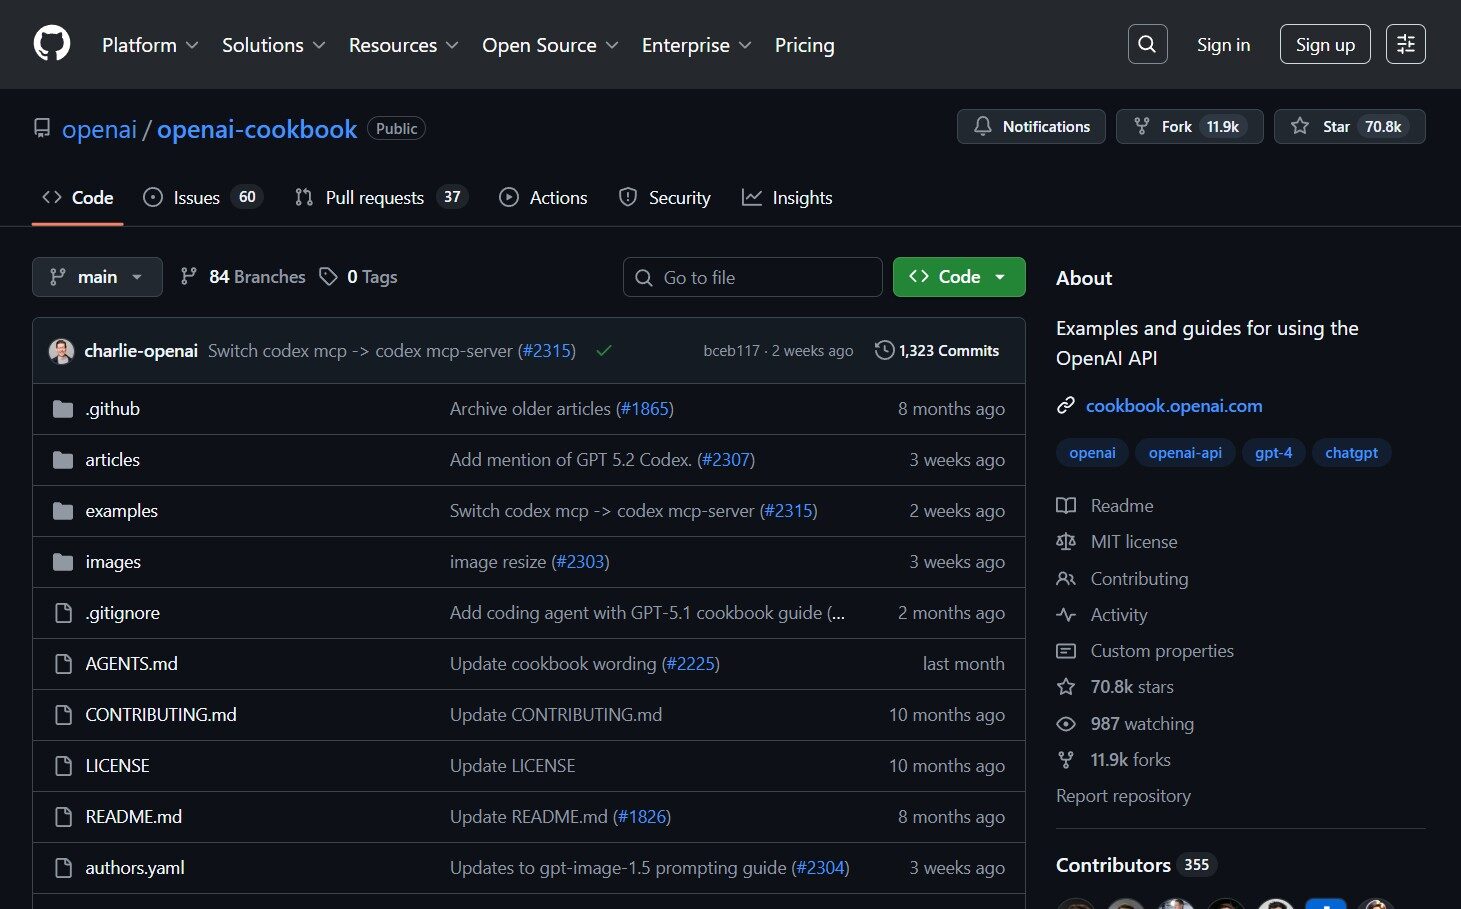The image size is (1461, 909).
Task: Focus the Go to file search field
Action: coord(752,277)
